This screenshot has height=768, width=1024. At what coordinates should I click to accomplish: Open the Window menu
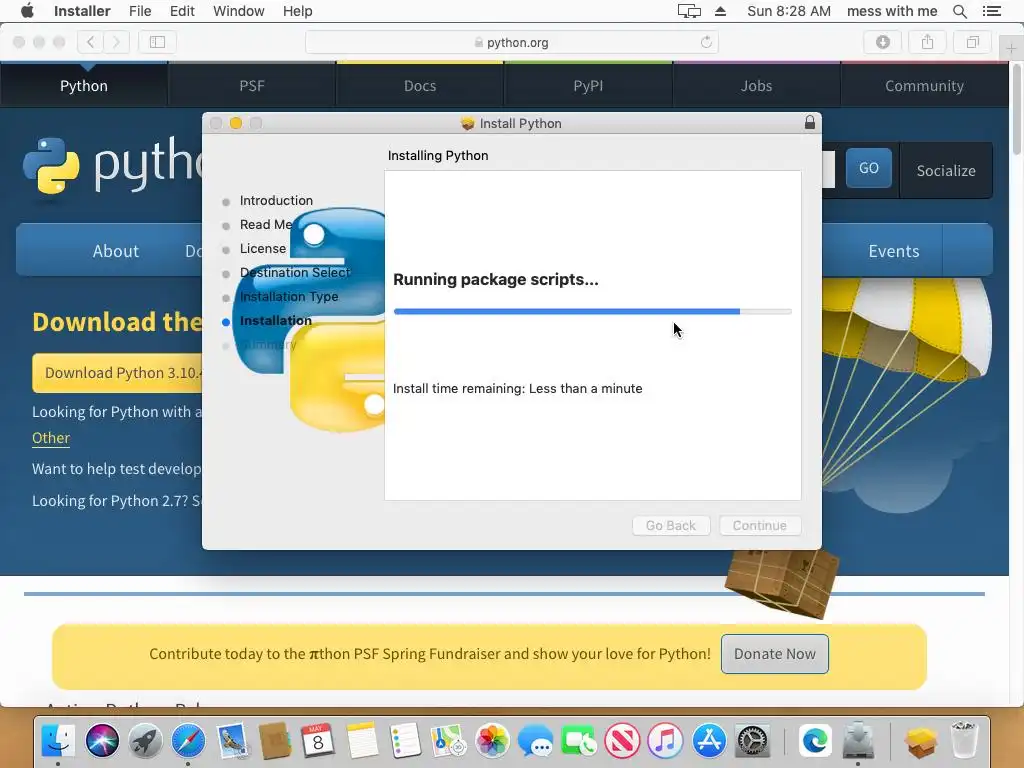pyautogui.click(x=238, y=11)
